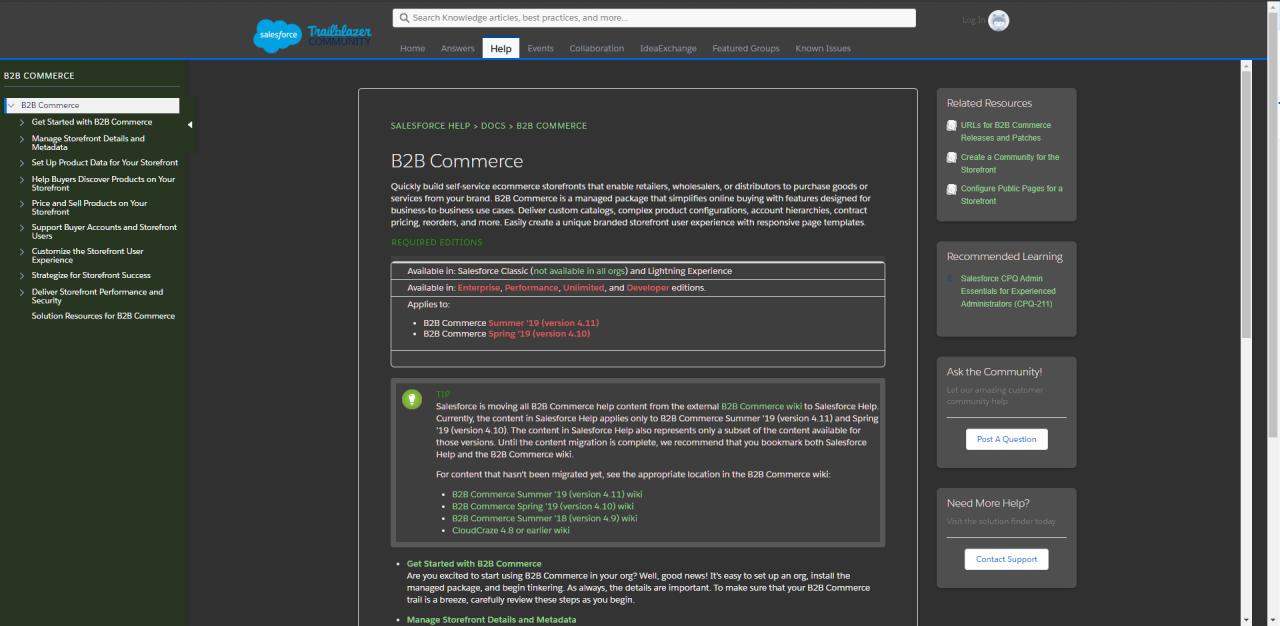Collapse the sidebar using the left-pointing arrow
Image resolution: width=1280 pixels, height=626 pixels.
[190, 125]
